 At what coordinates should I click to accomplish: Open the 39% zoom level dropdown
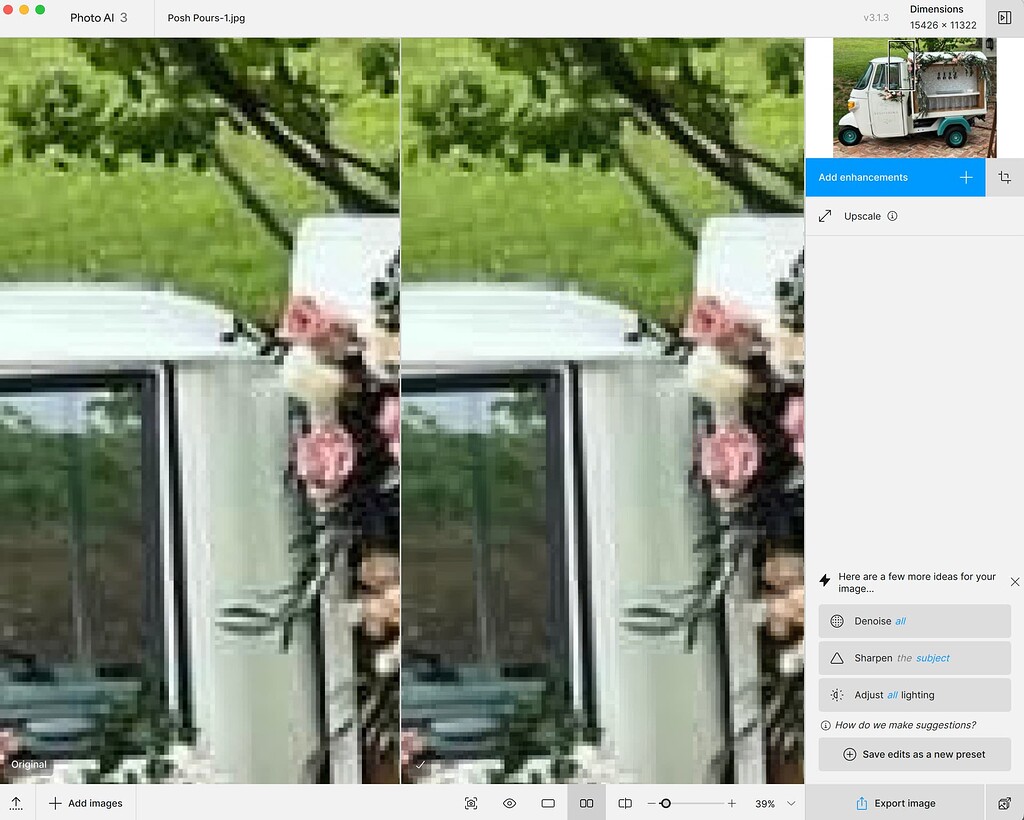click(x=771, y=803)
